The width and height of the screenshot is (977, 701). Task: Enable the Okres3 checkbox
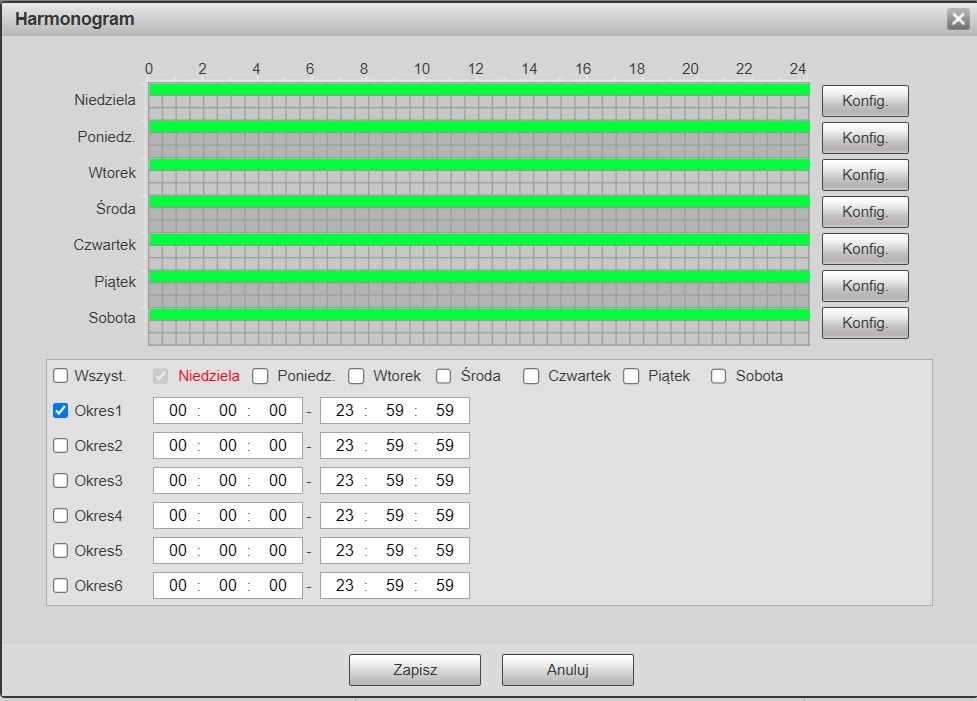click(60, 480)
